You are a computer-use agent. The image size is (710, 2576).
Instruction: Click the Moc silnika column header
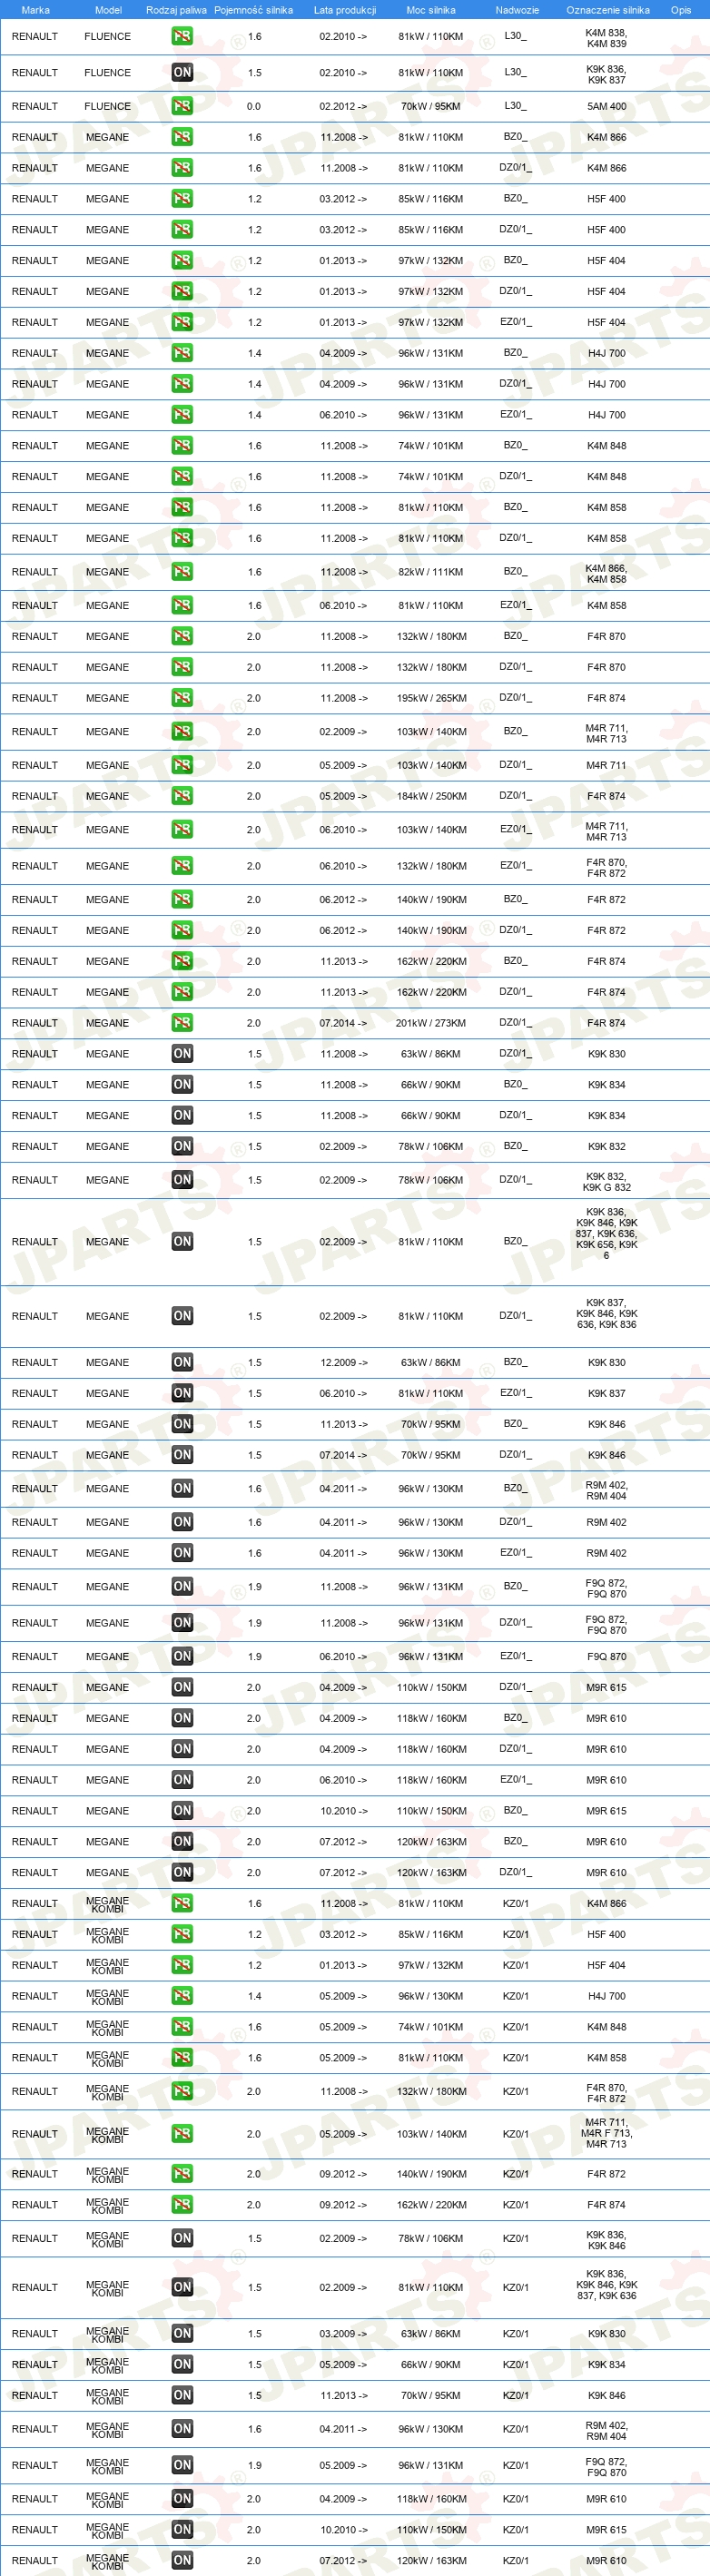(x=431, y=10)
